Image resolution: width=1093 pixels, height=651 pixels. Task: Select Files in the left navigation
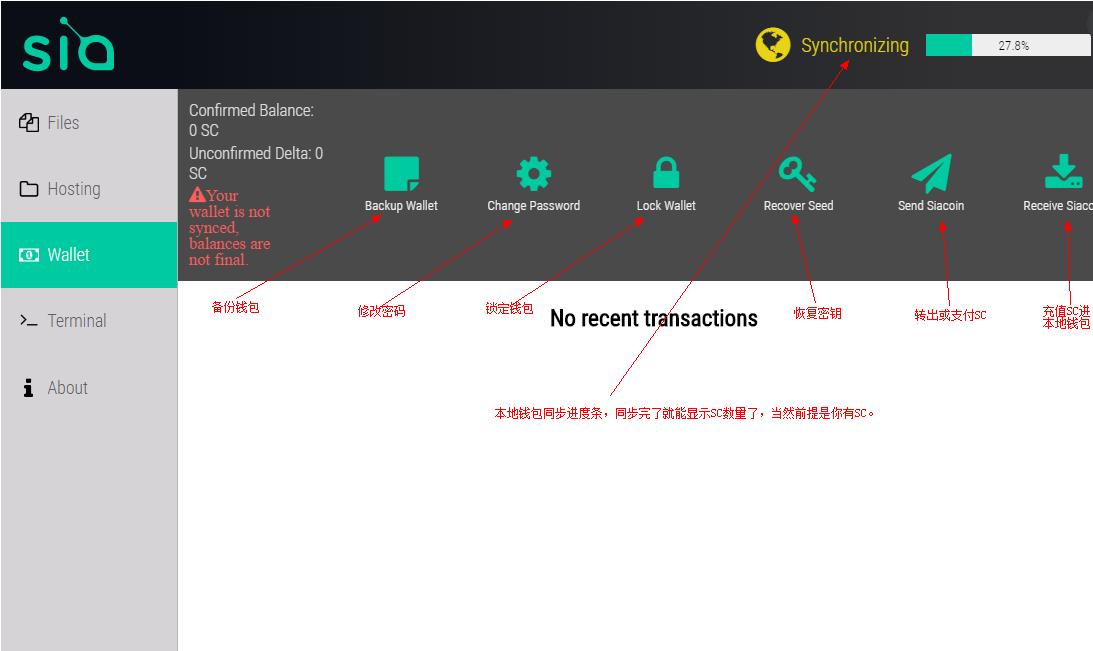(x=63, y=122)
